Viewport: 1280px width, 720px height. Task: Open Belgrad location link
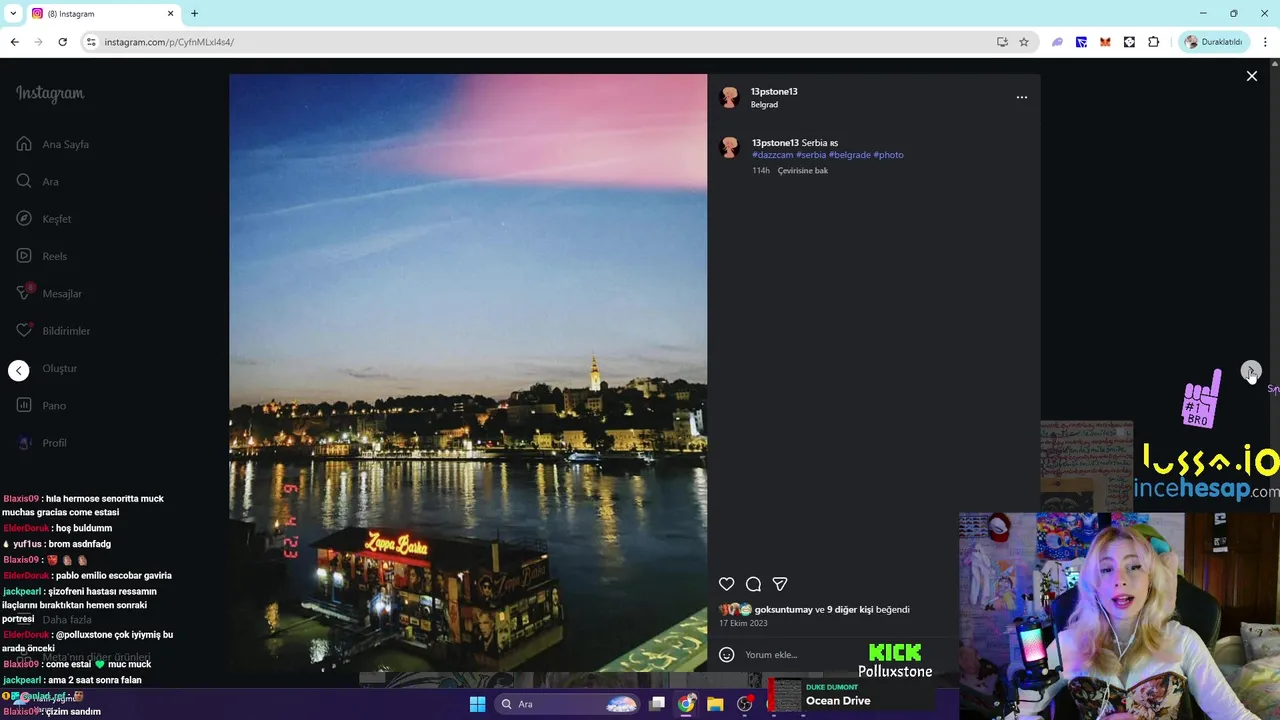764,105
